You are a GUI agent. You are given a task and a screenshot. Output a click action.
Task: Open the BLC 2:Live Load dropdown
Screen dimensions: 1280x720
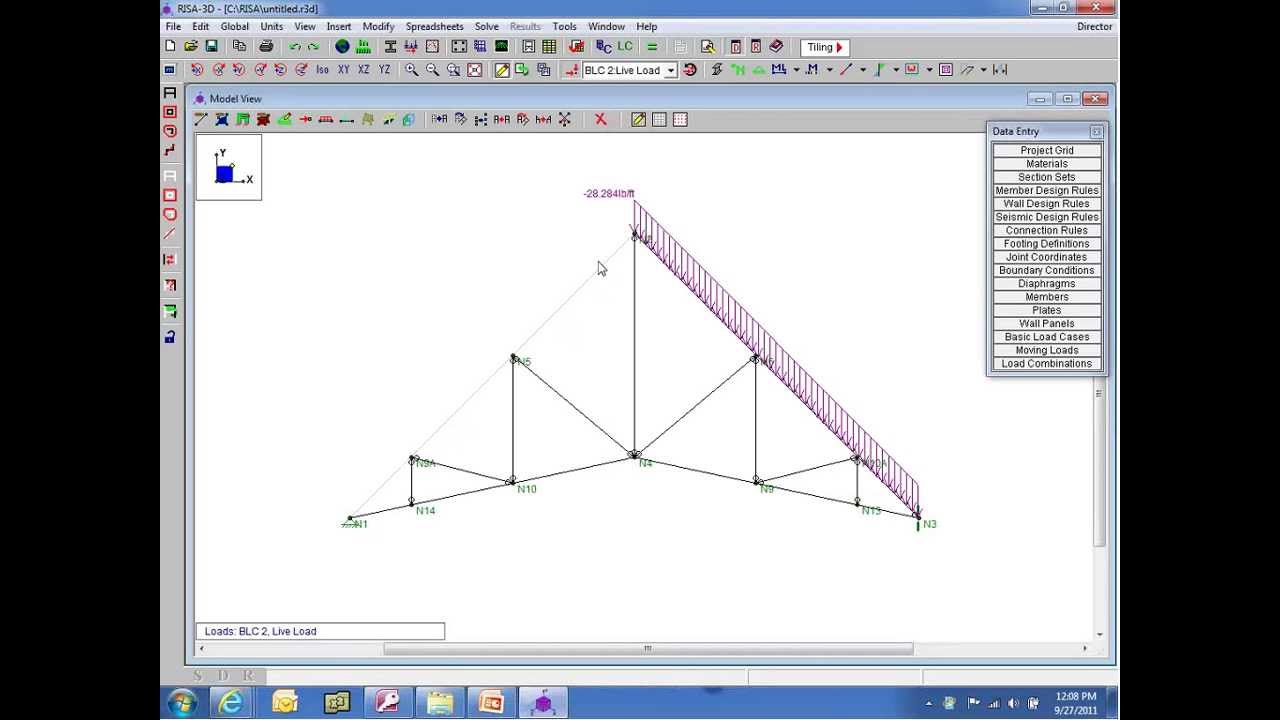(x=670, y=70)
